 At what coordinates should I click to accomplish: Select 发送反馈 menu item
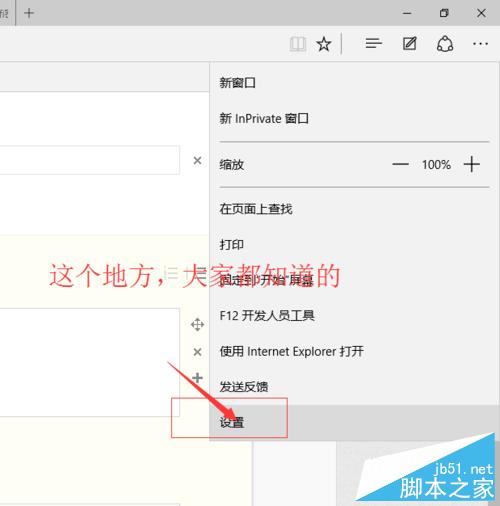coord(354,387)
